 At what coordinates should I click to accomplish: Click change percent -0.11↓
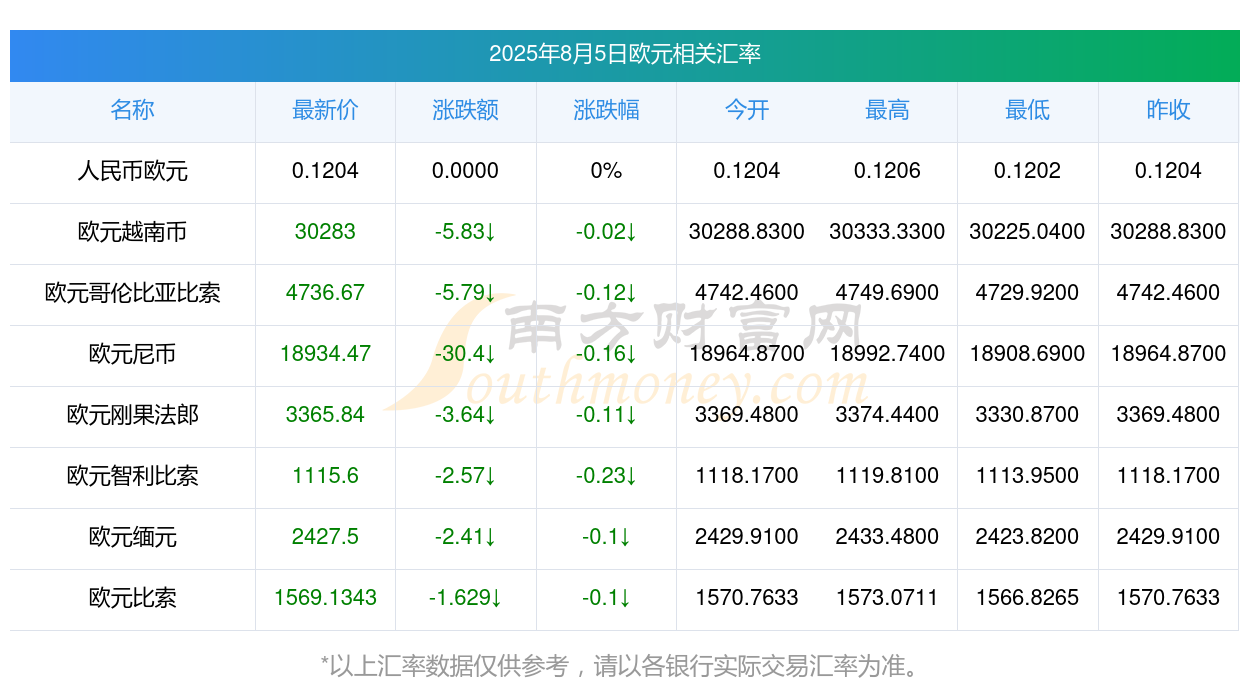click(x=606, y=415)
